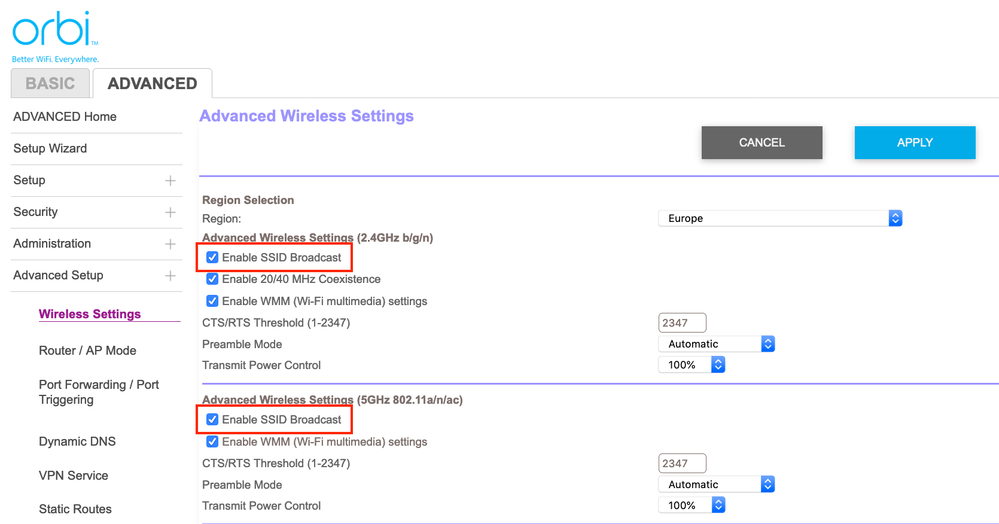The width and height of the screenshot is (999, 524).
Task: Expand the Administration plus icon
Action: click(x=170, y=244)
